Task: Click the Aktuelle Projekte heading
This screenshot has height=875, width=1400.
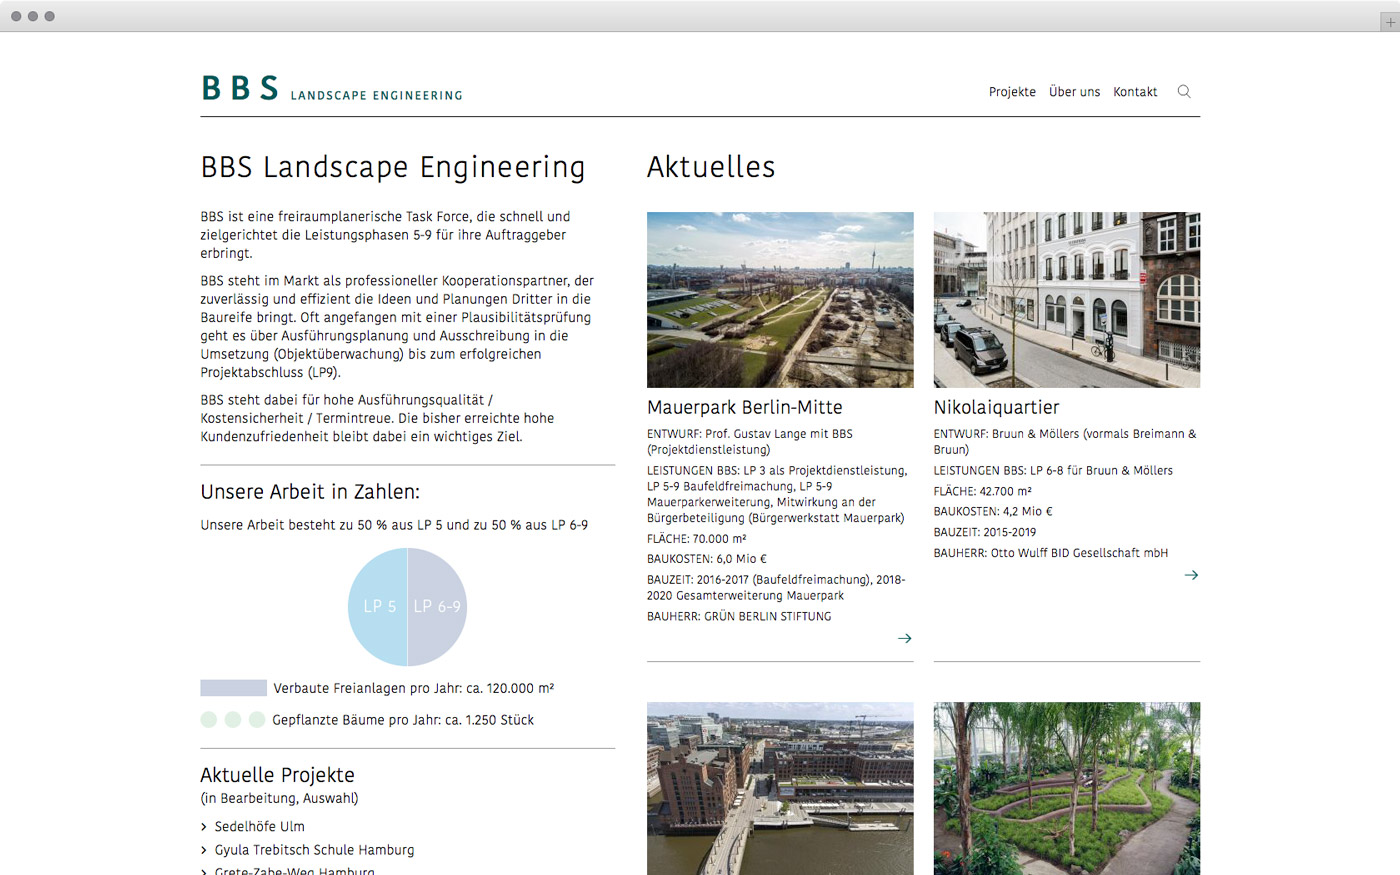Action: (277, 775)
